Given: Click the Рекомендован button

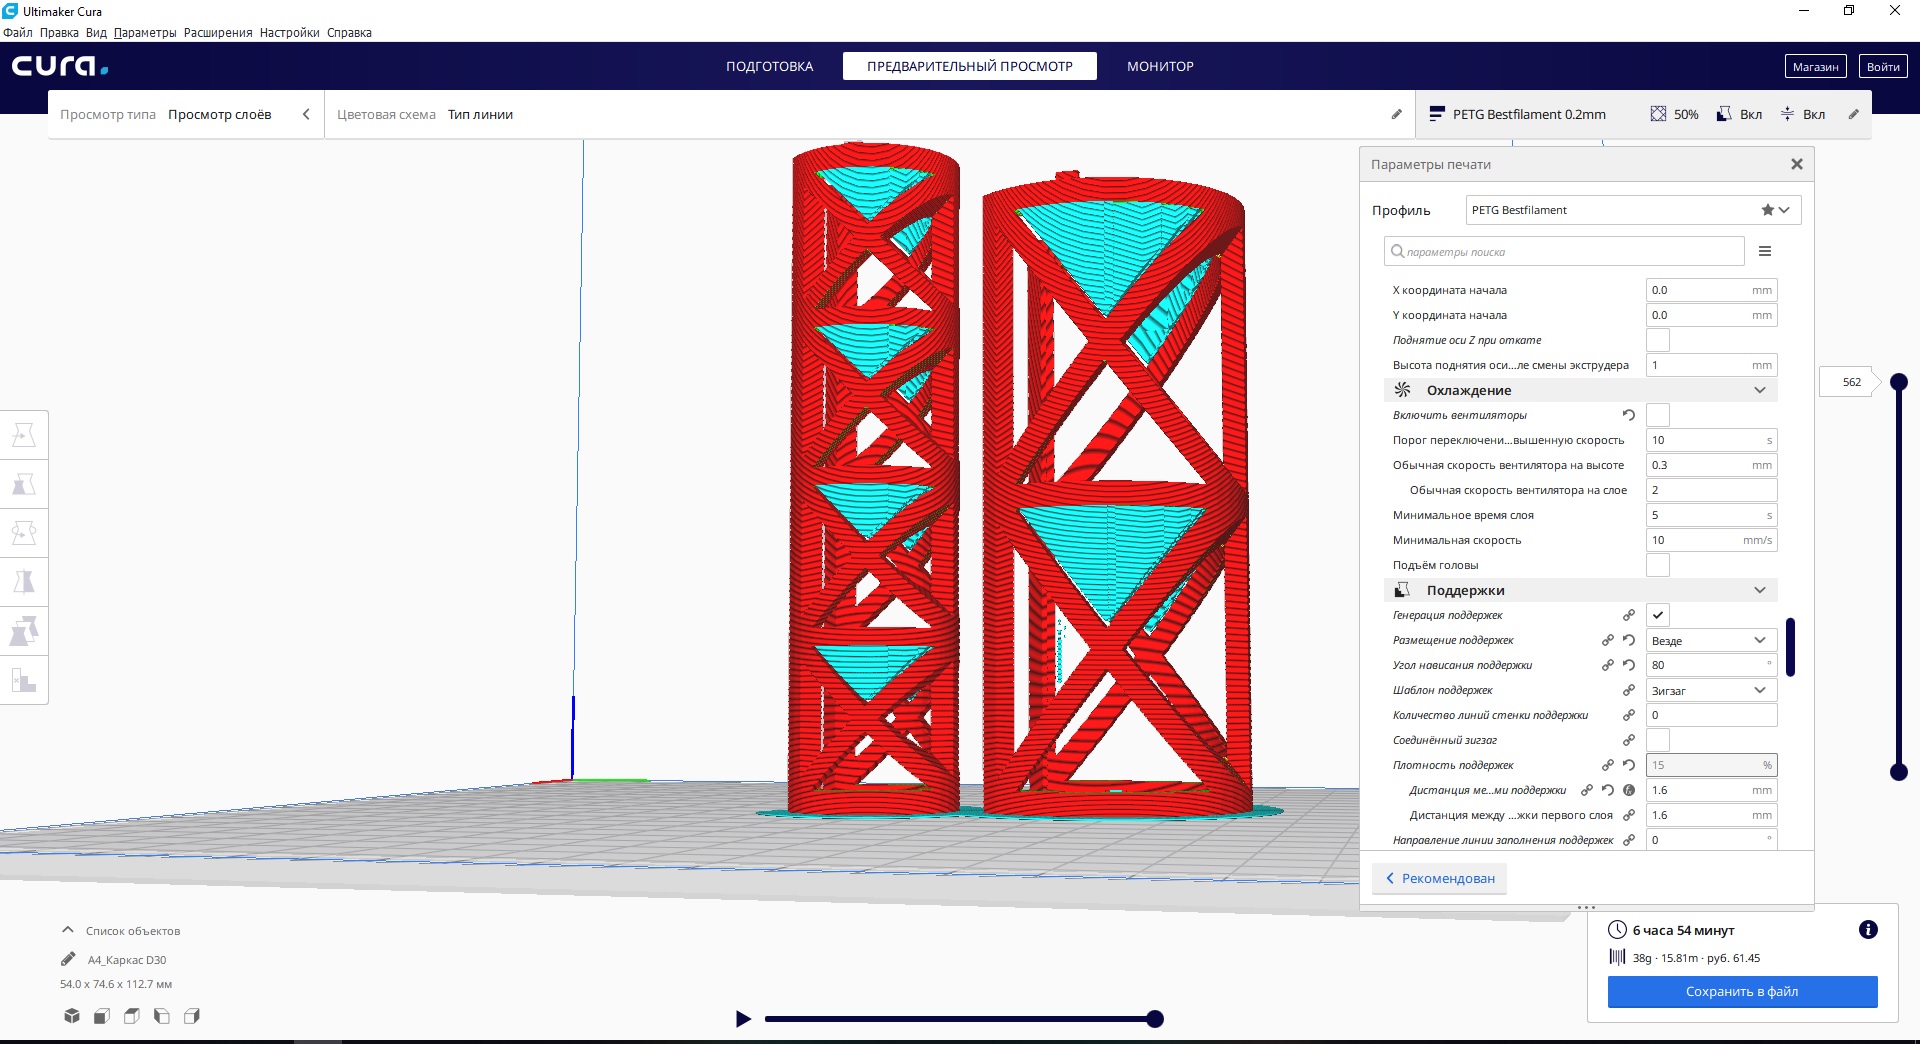Looking at the screenshot, I should [1440, 878].
